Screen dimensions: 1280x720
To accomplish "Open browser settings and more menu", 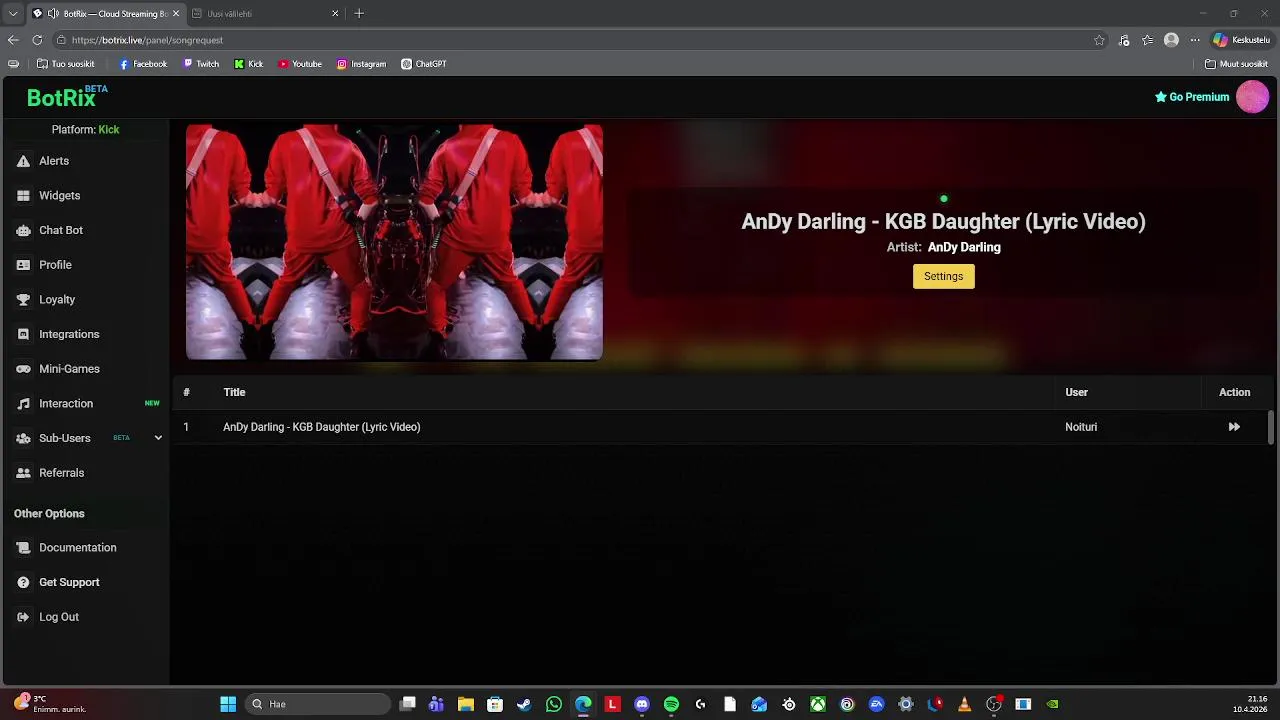I will (1195, 40).
